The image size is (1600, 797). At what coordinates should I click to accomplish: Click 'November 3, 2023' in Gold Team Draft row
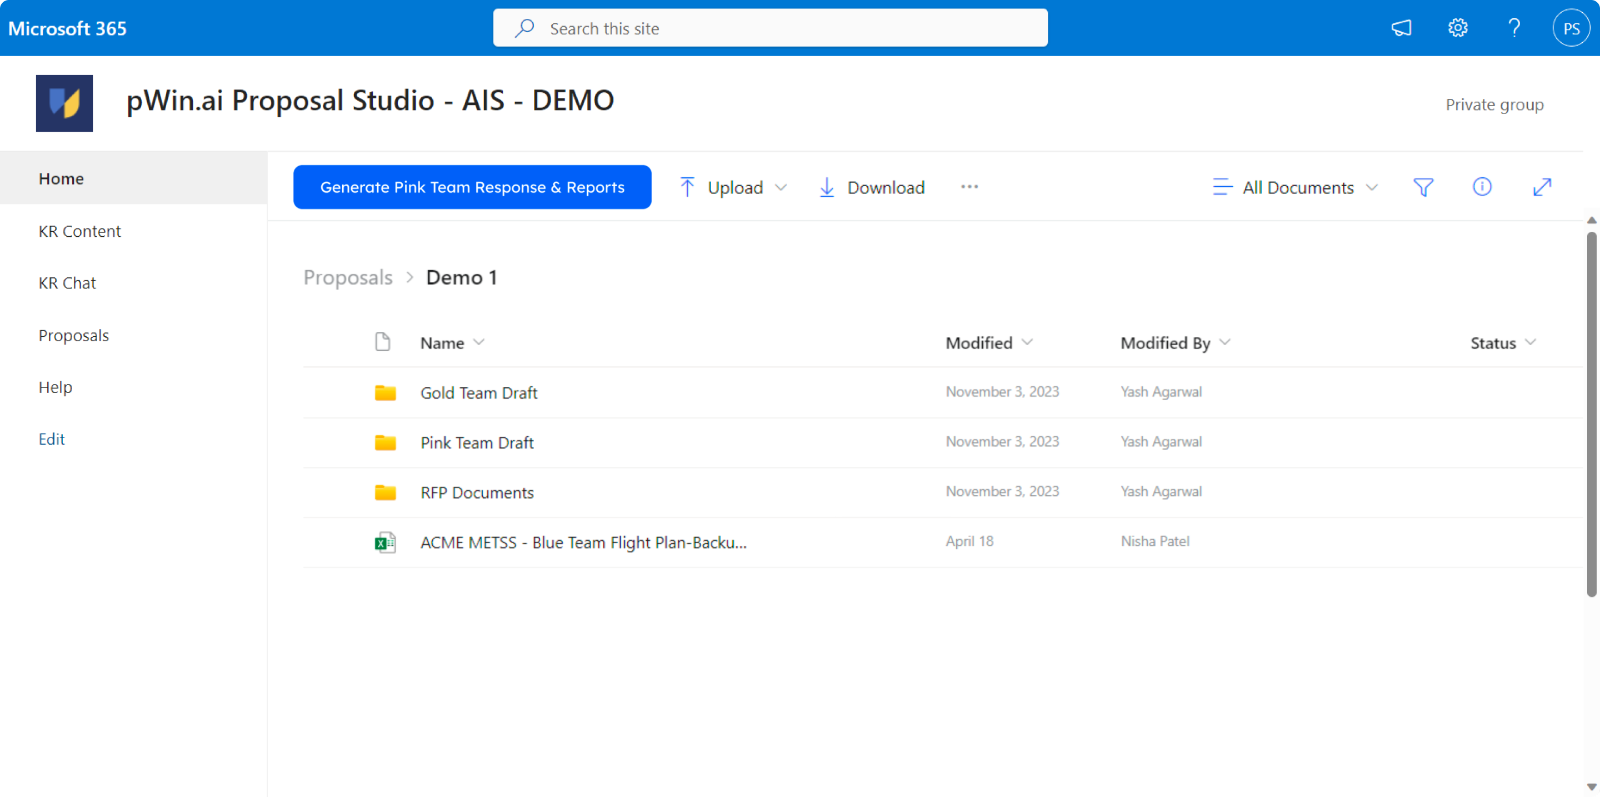click(x=1002, y=392)
